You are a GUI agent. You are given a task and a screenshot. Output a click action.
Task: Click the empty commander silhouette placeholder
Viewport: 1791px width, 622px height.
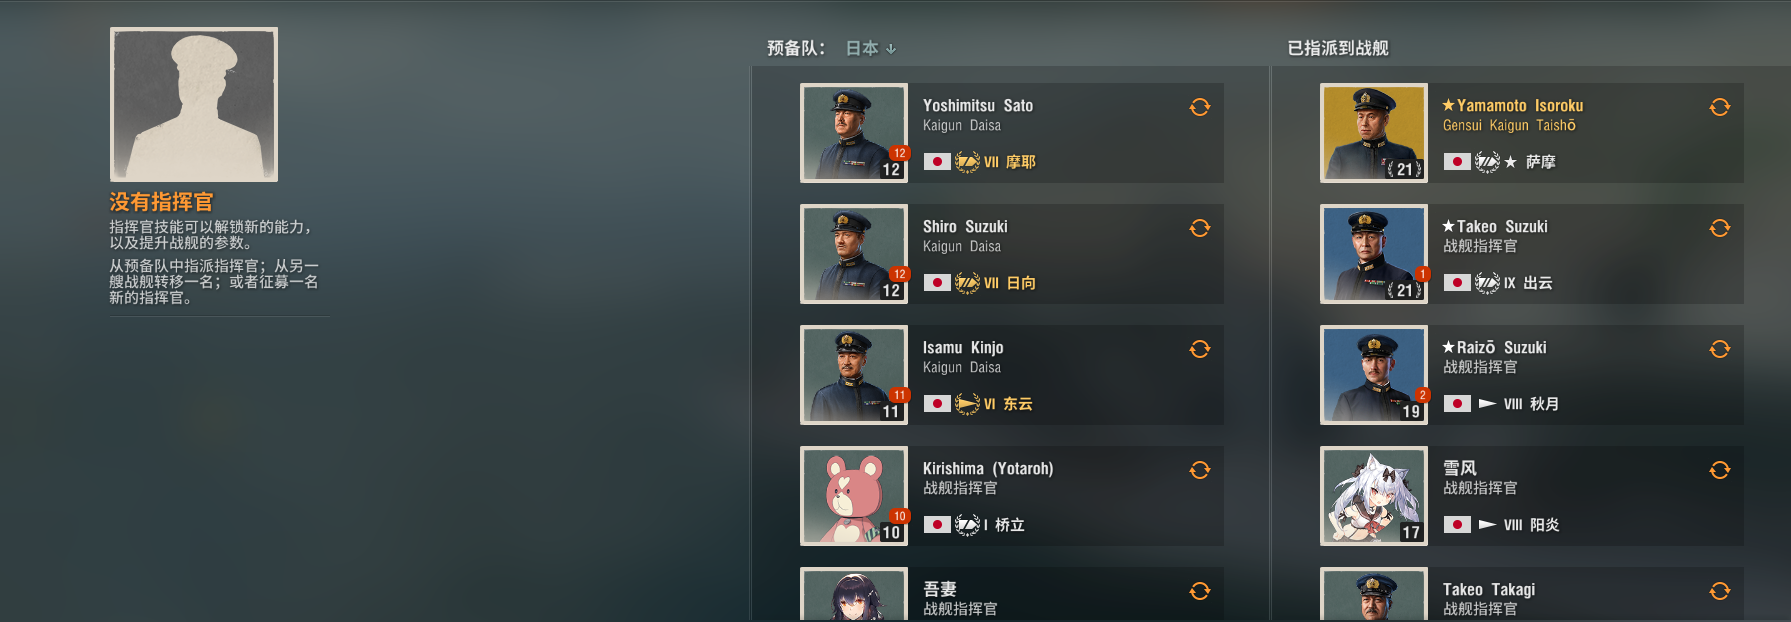pyautogui.click(x=194, y=104)
